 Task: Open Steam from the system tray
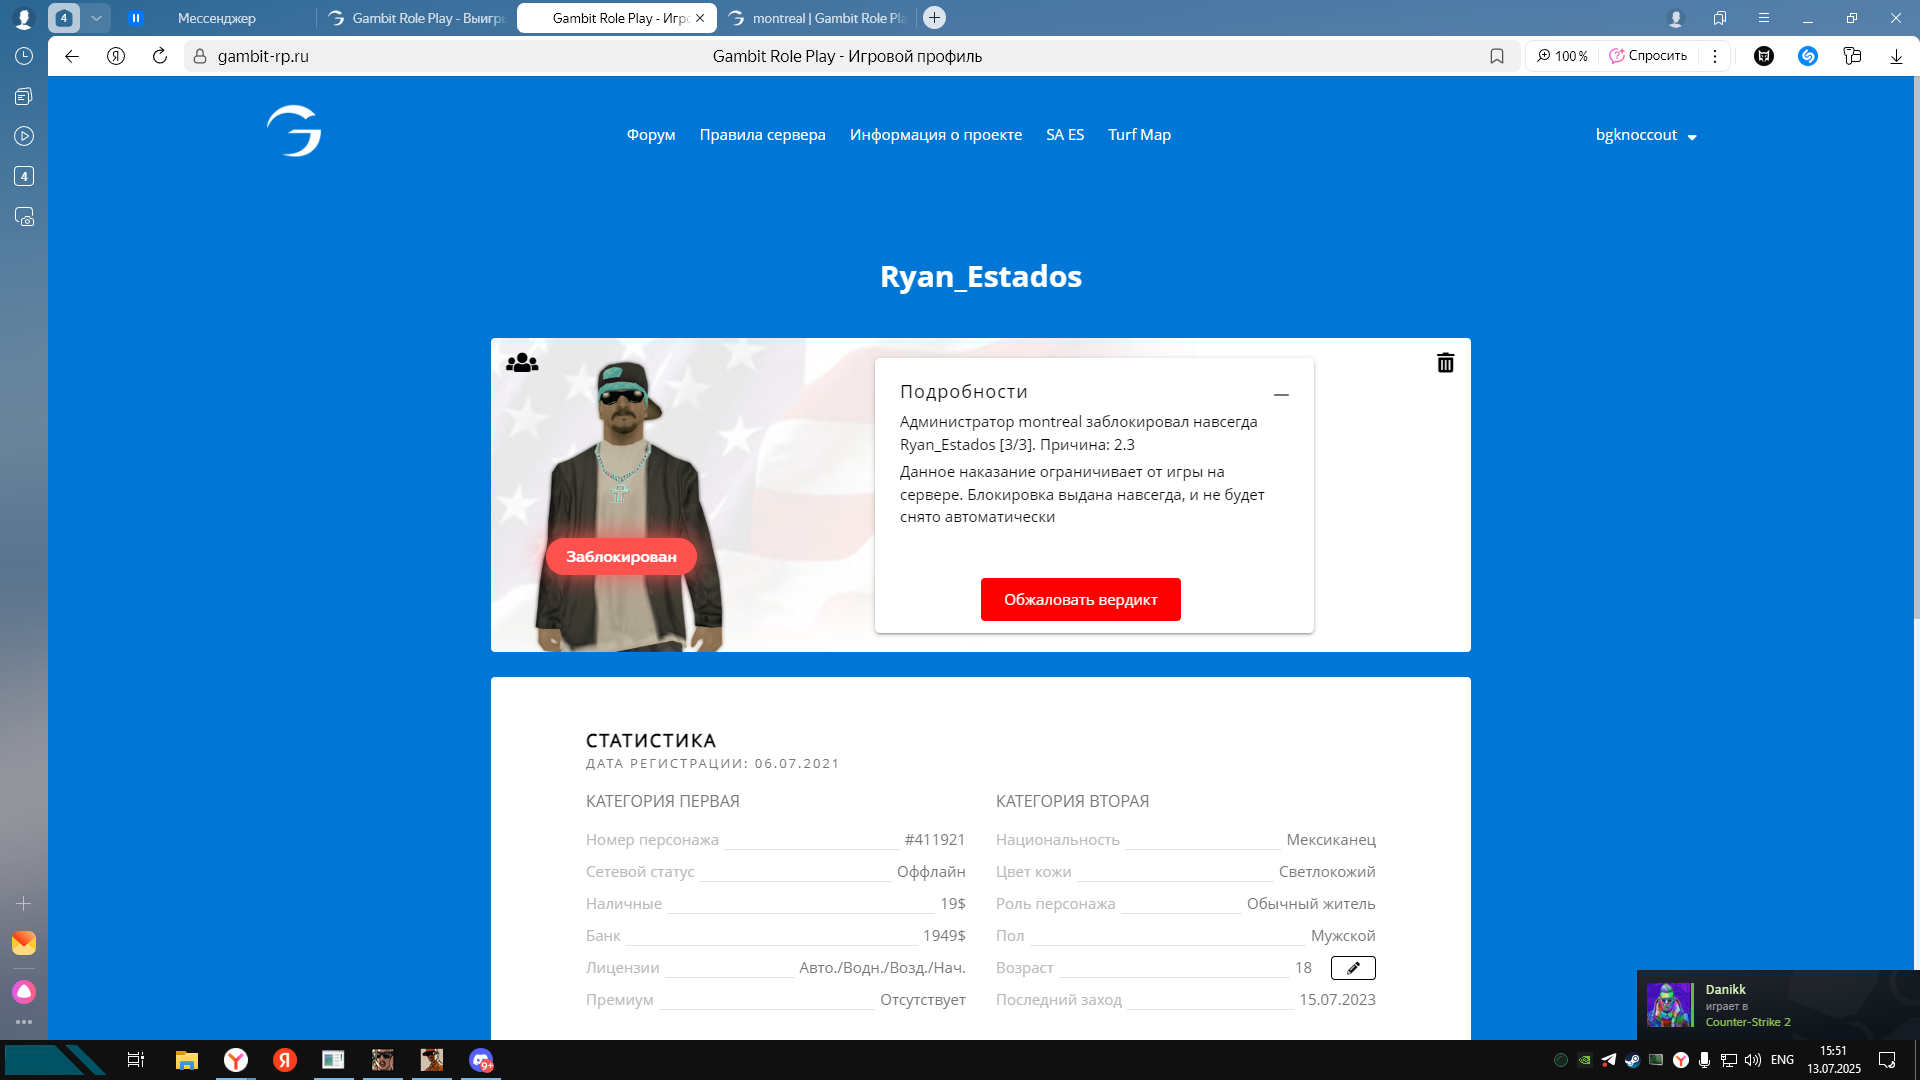[x=1632, y=1060]
